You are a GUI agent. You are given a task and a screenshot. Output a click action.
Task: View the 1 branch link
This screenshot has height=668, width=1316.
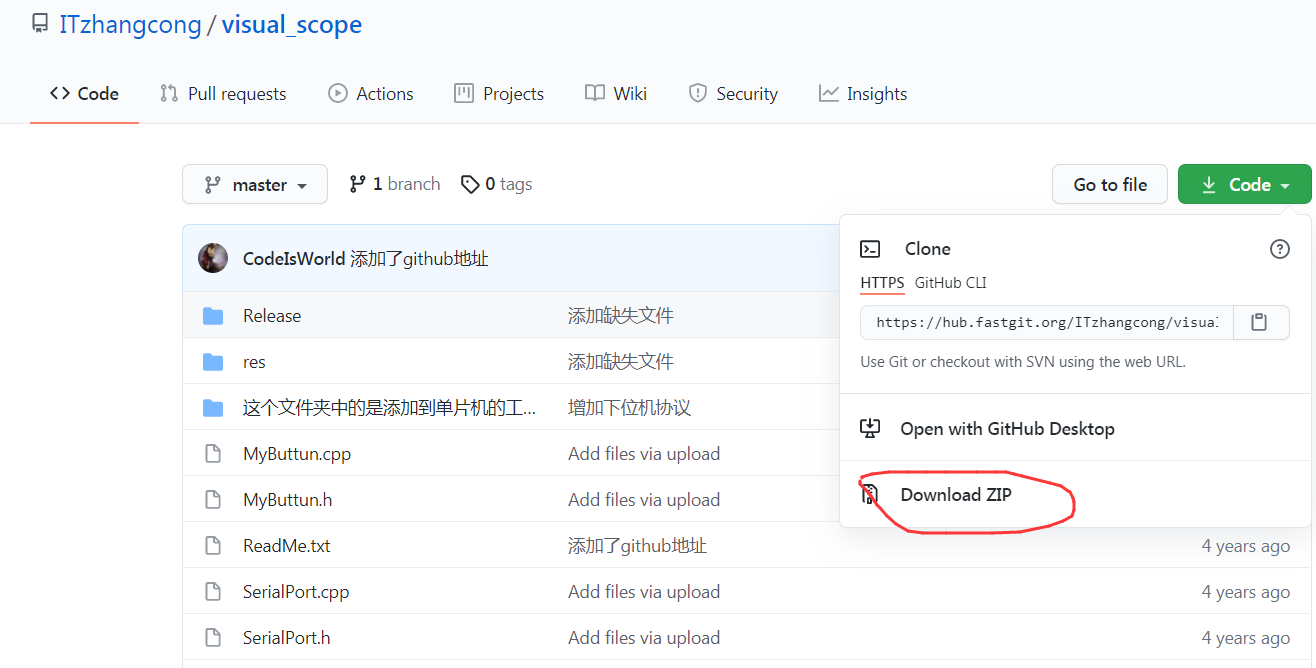pos(394,184)
